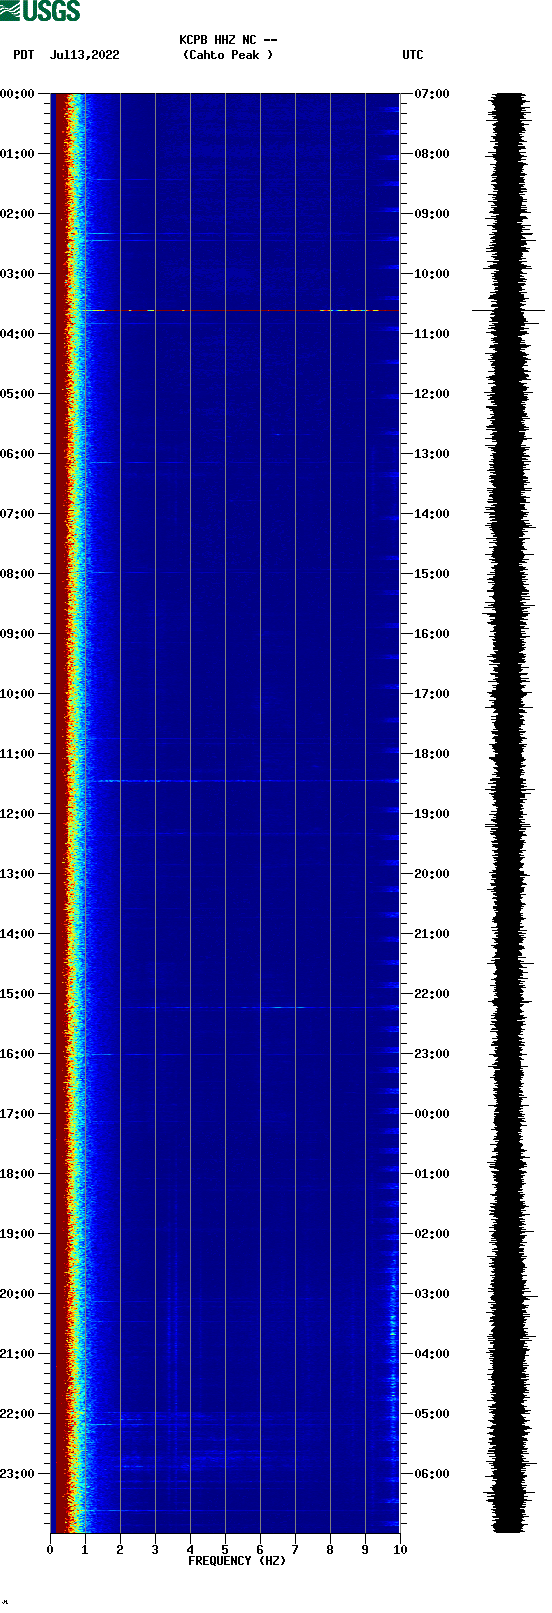
Task: Click the 0 Hz frequency tick label
Action: tap(50, 1550)
